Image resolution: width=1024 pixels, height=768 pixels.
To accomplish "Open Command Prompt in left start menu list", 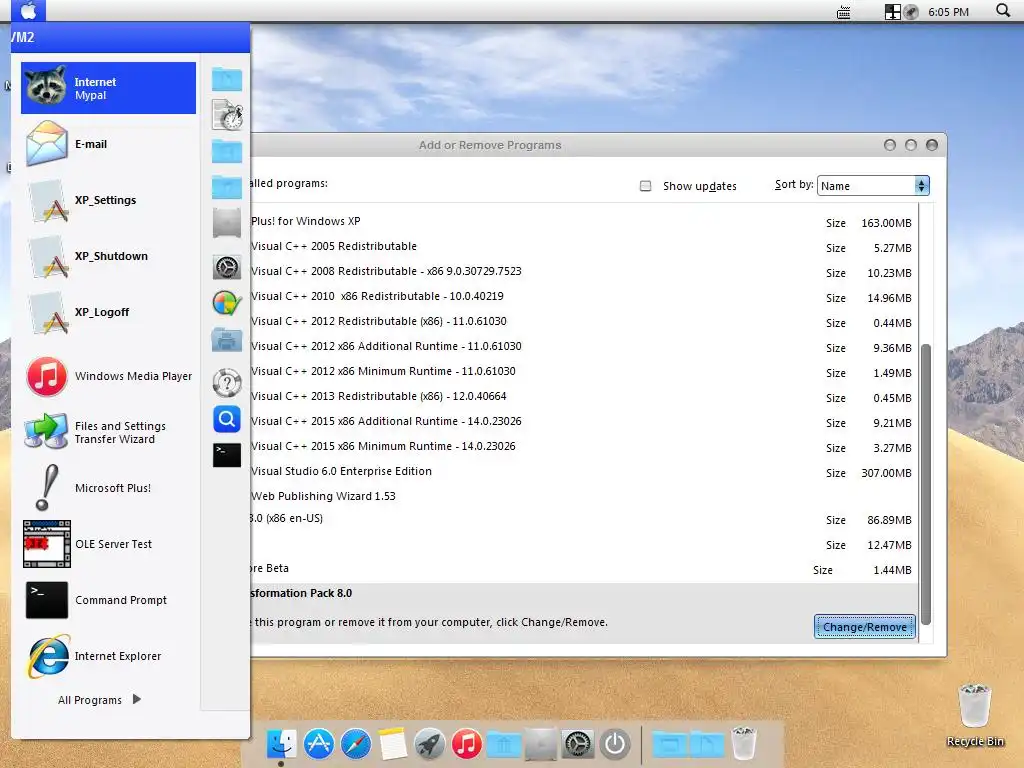I will point(108,600).
